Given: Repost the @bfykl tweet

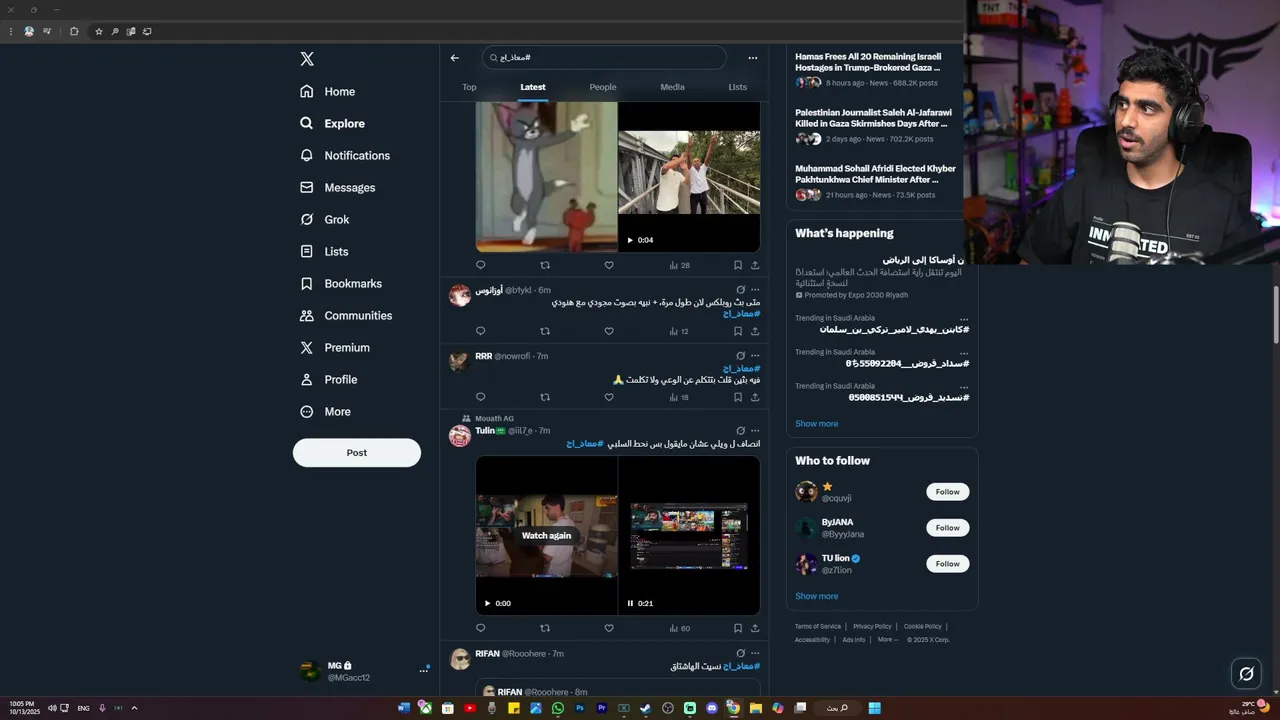Looking at the screenshot, I should 545,331.
